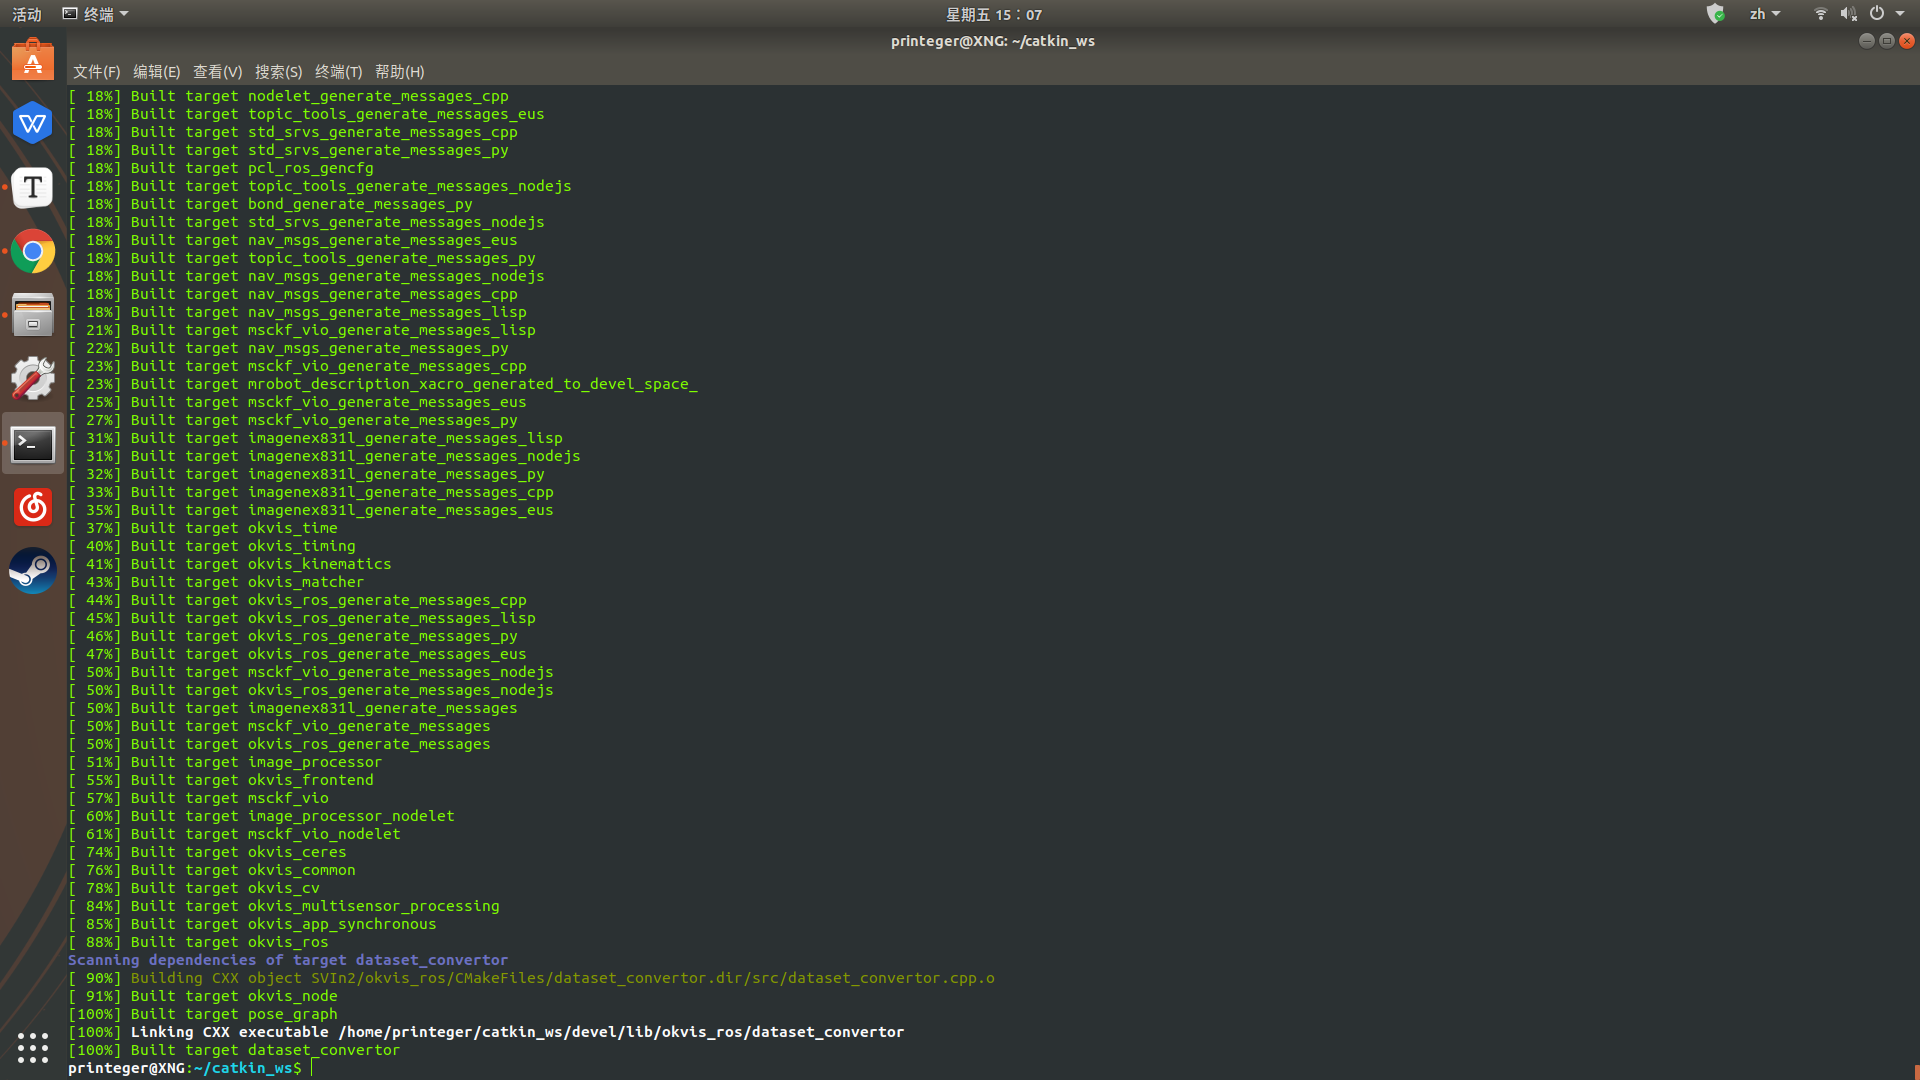Open Typora text editor icon

tap(33, 188)
